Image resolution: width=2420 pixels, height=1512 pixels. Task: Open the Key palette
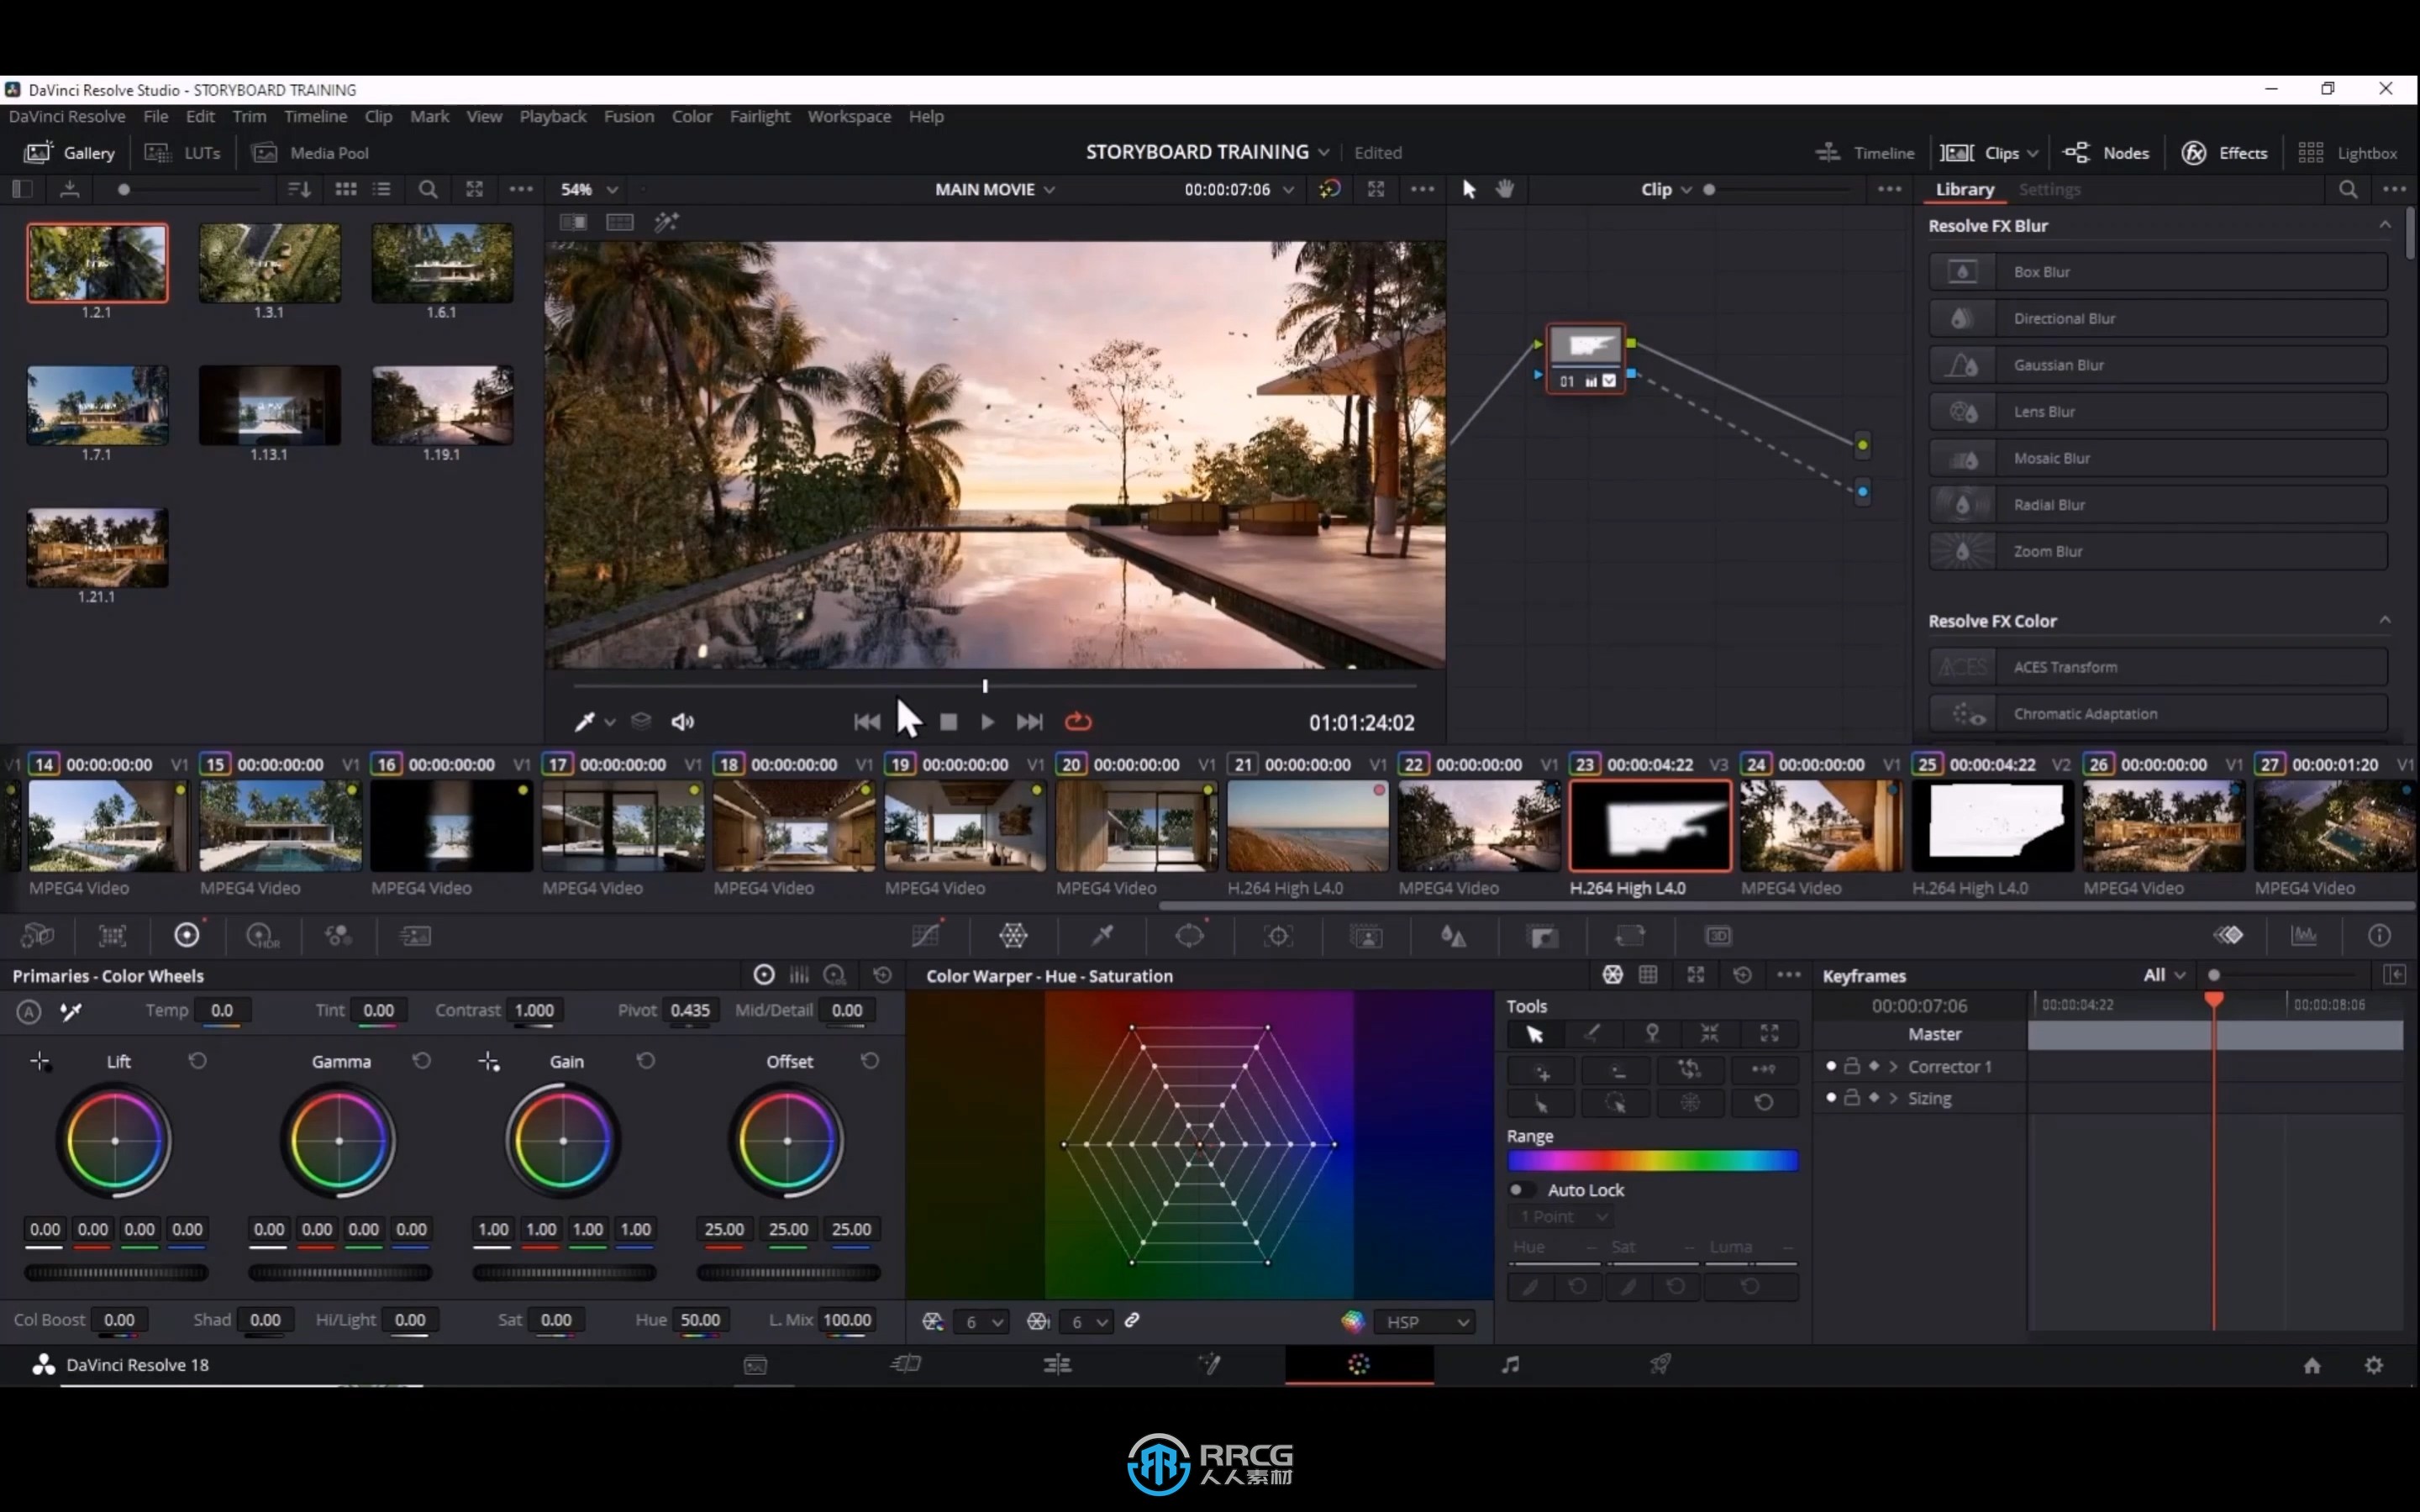click(x=1543, y=936)
